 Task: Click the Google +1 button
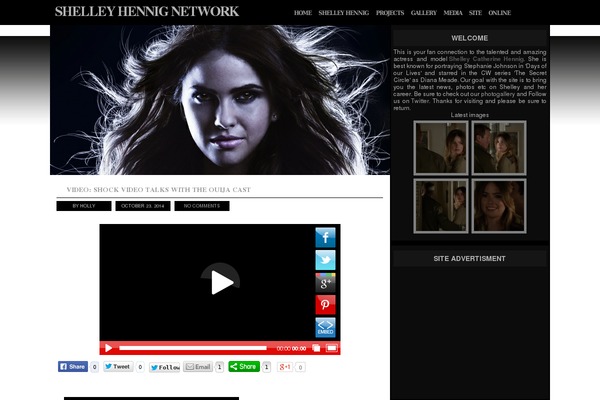[x=285, y=367]
